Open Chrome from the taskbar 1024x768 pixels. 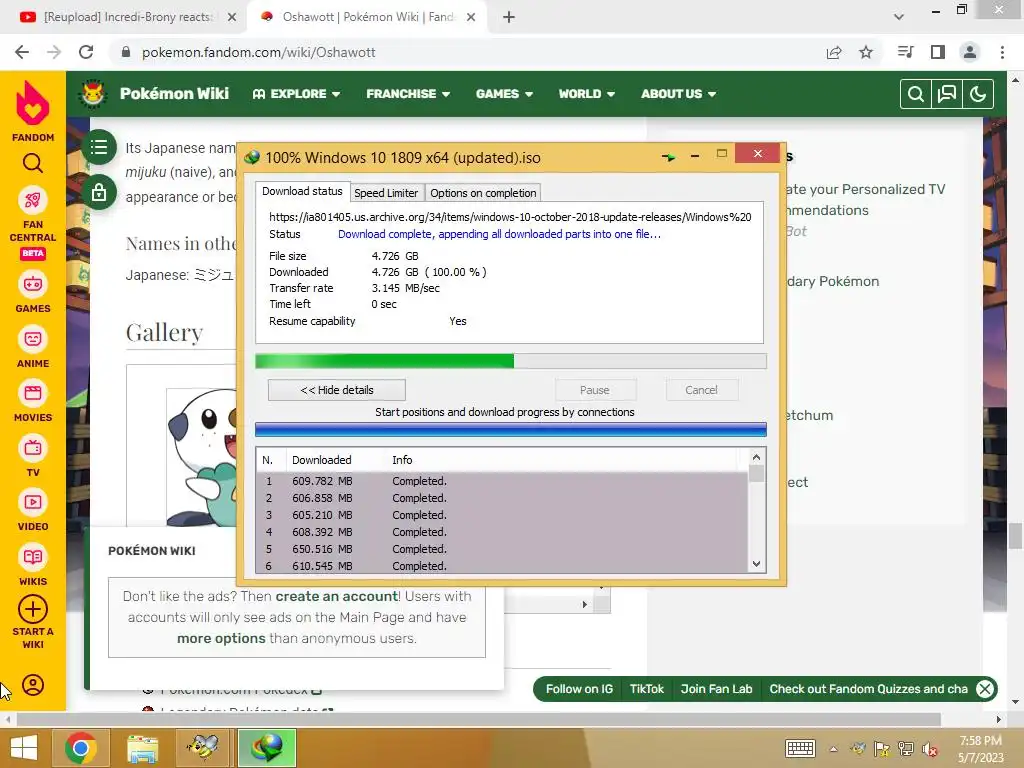coord(81,748)
